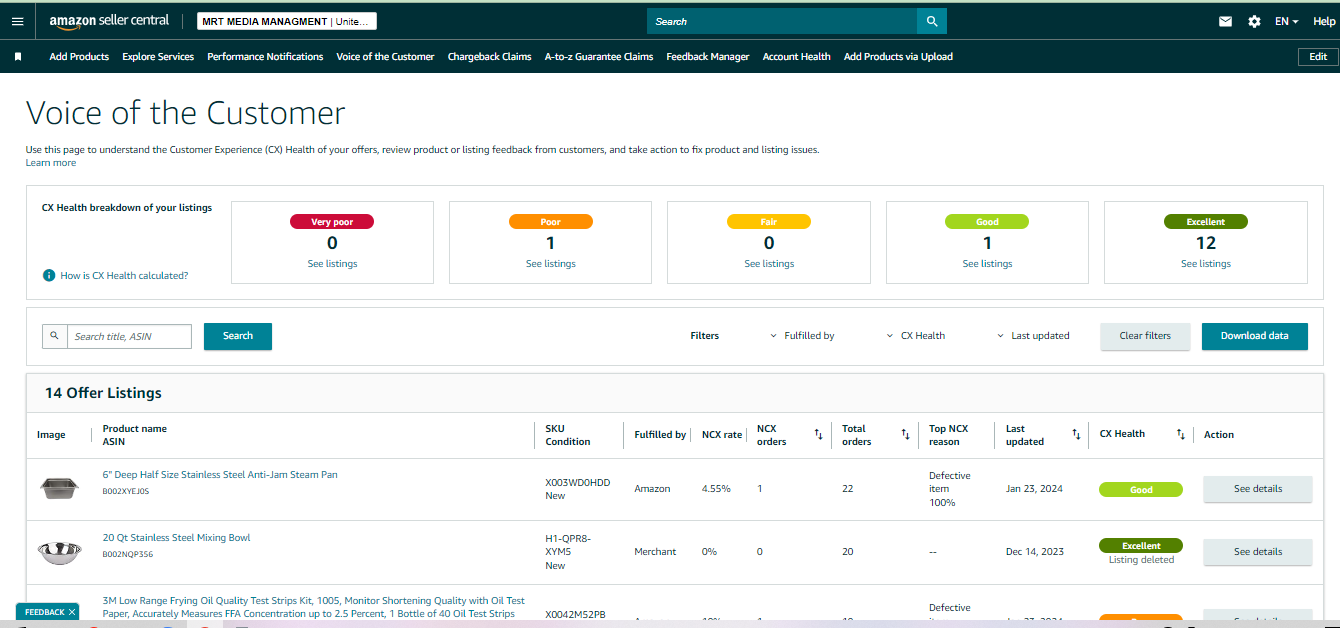See listings under Fair
The width and height of the screenshot is (1340, 628).
point(769,264)
